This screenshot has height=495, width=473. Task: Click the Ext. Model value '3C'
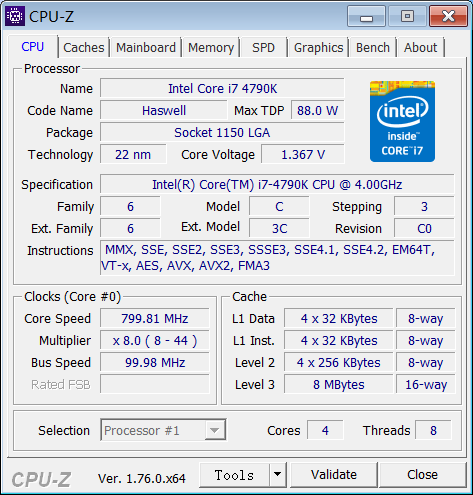[279, 229]
